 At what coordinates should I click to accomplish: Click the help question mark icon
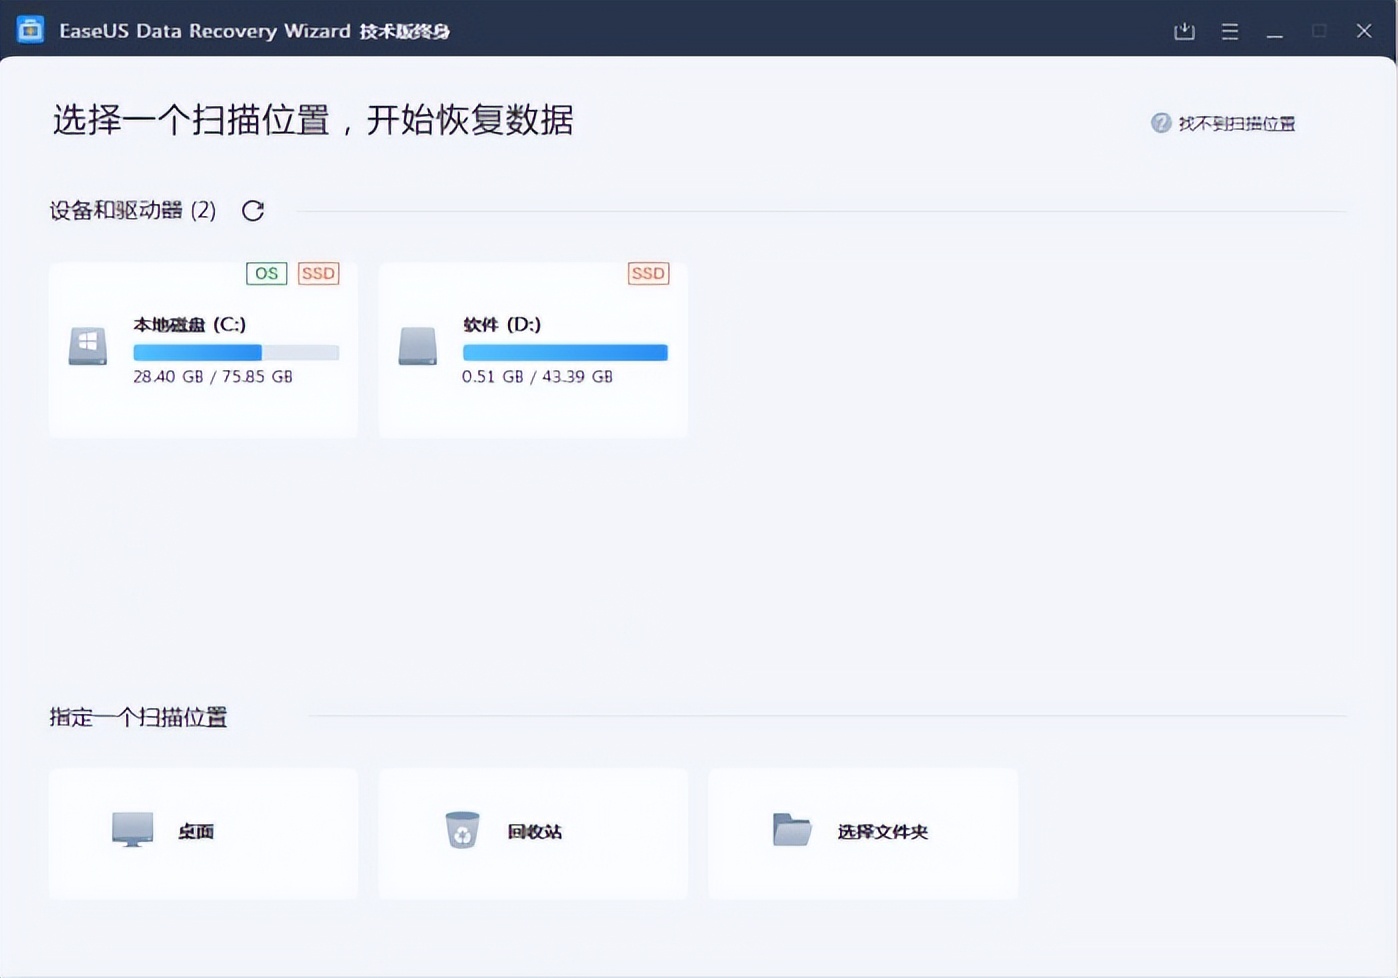click(1160, 123)
